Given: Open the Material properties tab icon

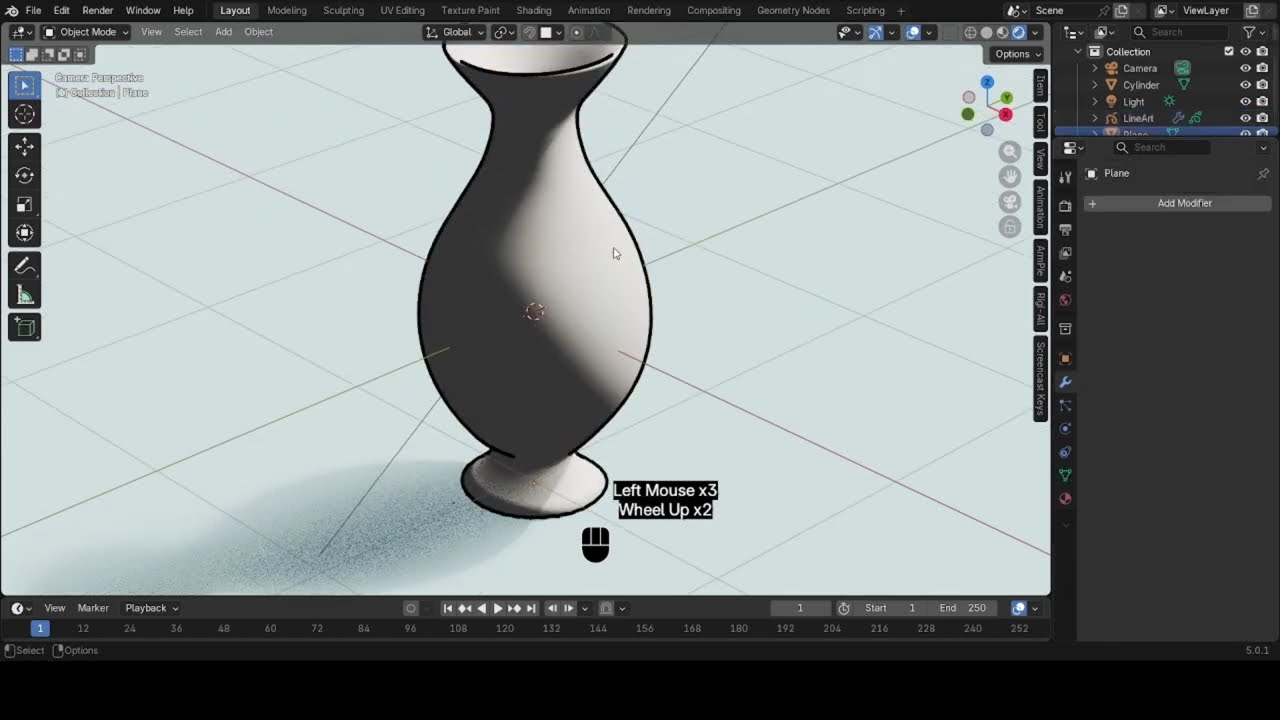Looking at the screenshot, I should click(x=1065, y=499).
